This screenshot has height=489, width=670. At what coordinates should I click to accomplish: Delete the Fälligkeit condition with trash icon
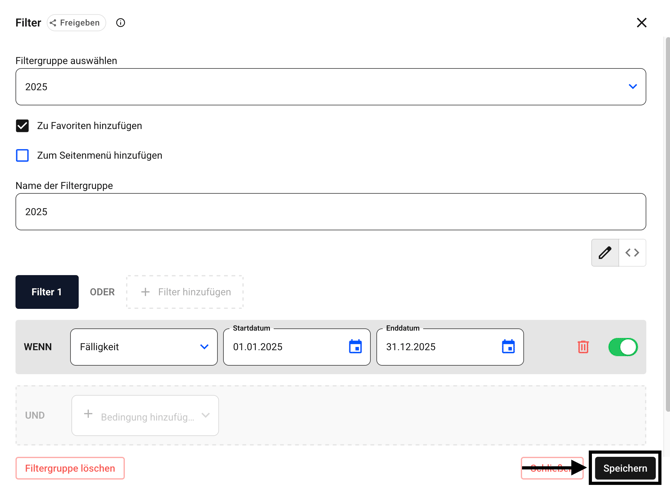tap(583, 347)
